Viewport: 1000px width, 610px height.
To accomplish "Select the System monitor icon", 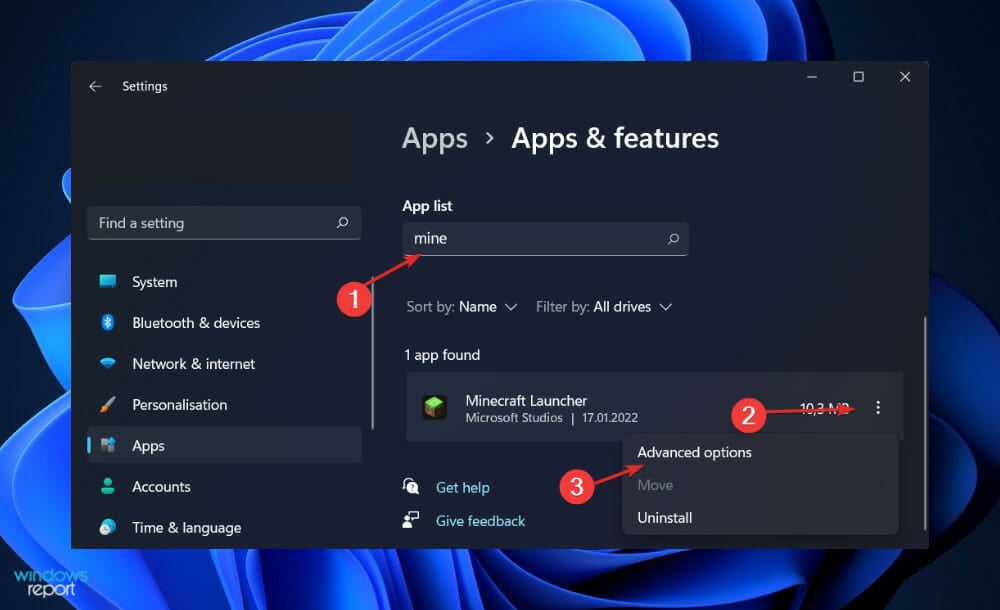I will click(108, 281).
